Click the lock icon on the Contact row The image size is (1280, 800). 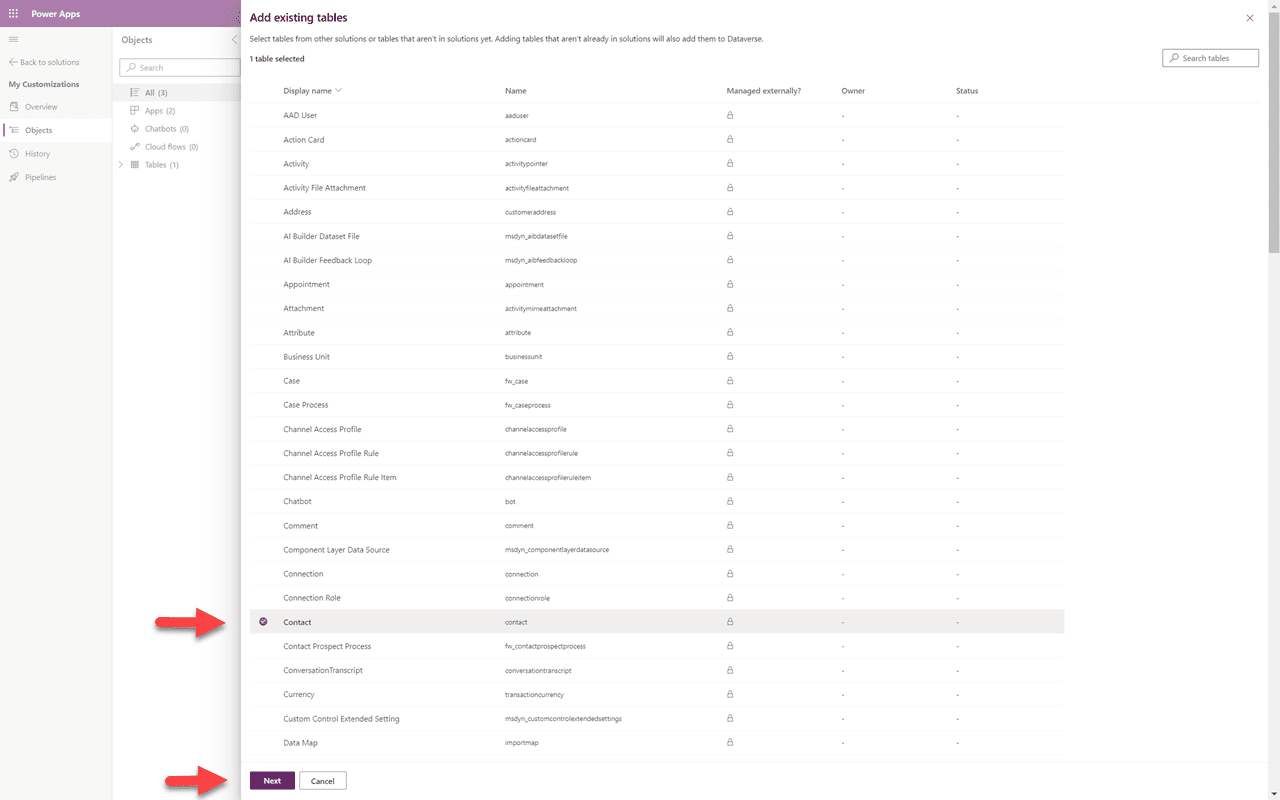tap(730, 621)
